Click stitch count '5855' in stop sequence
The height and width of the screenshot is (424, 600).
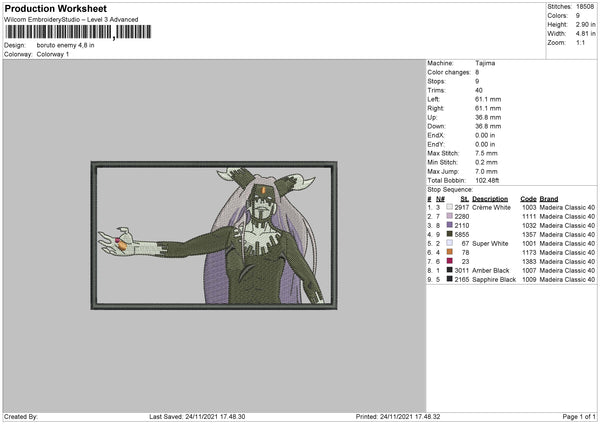[462, 235]
